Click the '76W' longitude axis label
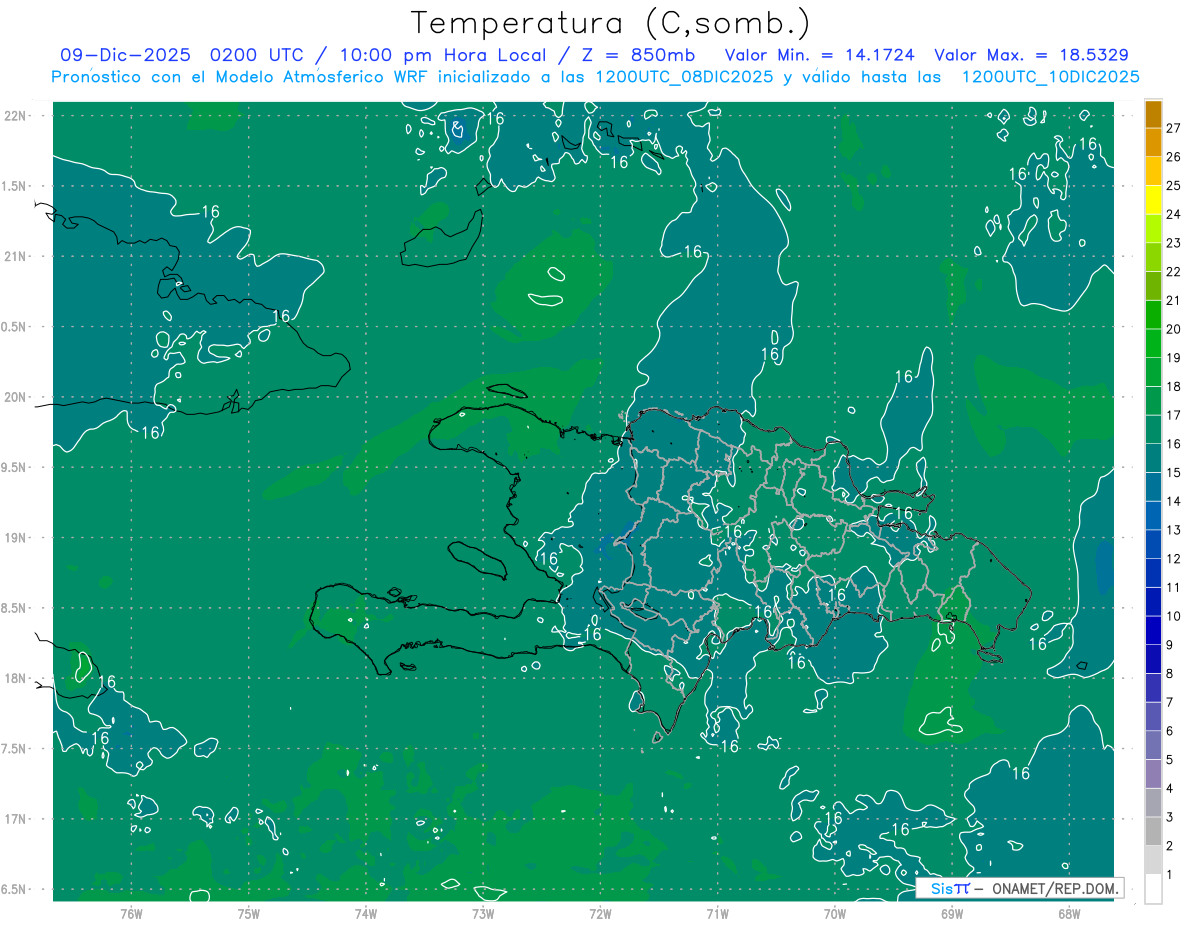The image size is (1200, 927). point(131,913)
